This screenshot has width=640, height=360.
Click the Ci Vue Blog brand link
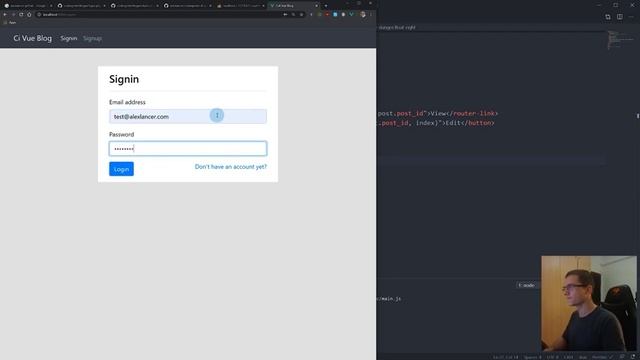coord(33,38)
